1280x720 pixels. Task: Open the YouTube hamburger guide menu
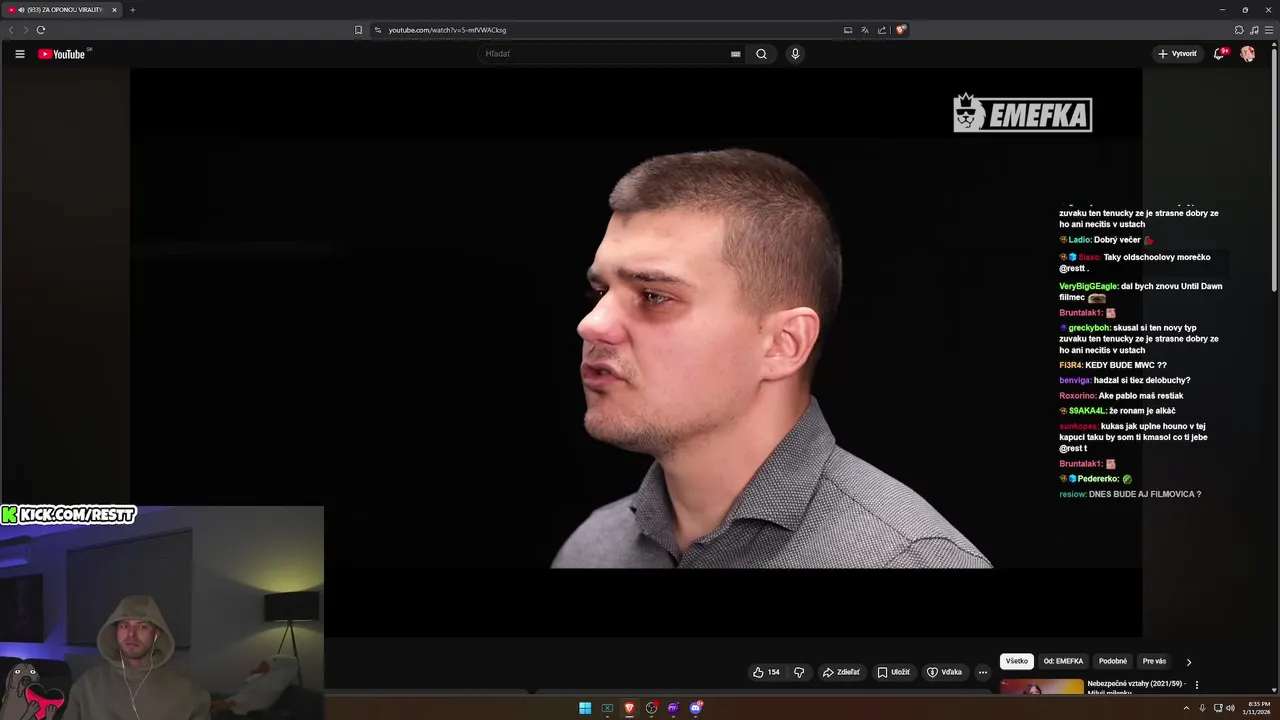click(x=20, y=54)
